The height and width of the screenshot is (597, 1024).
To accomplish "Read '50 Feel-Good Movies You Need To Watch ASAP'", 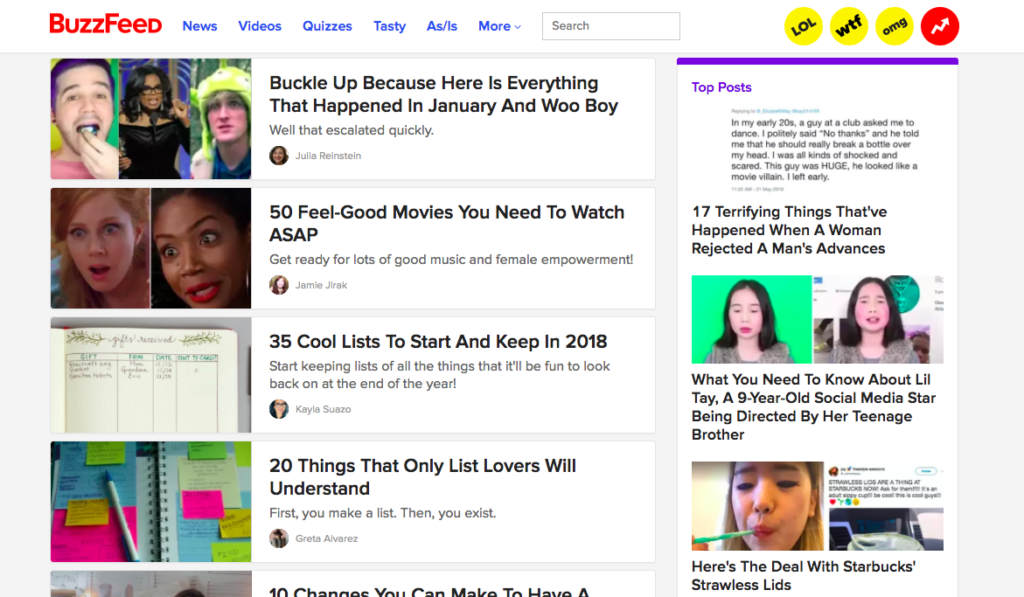I will [447, 223].
